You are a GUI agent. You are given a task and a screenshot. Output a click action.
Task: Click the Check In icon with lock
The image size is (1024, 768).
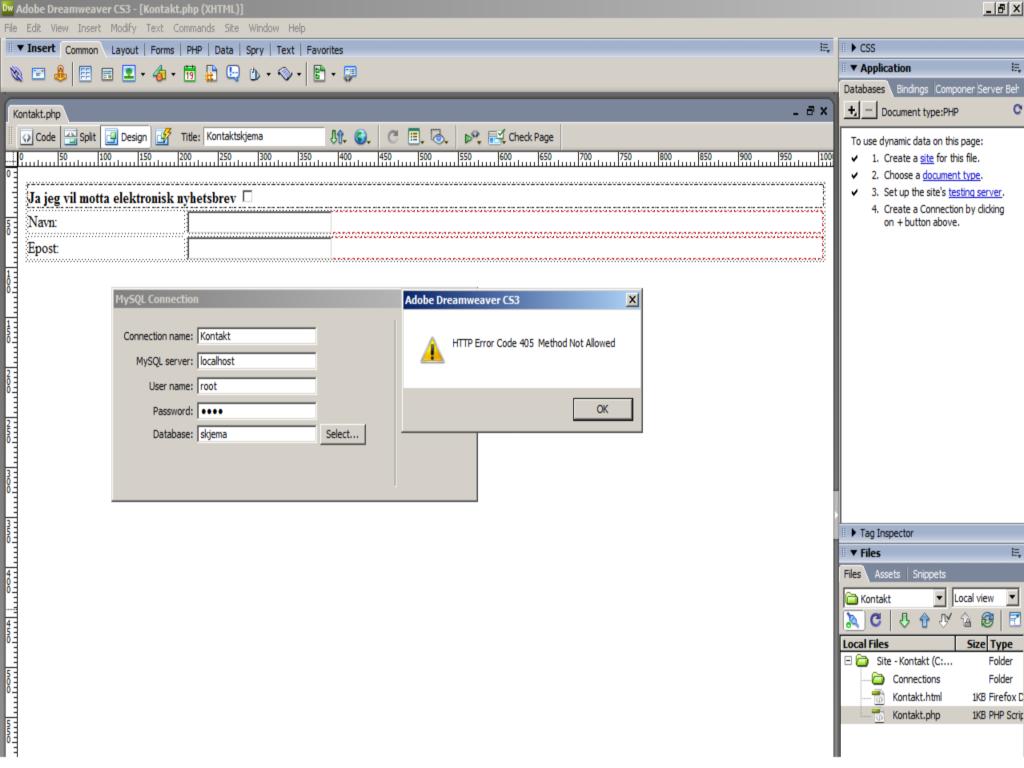[966, 620]
